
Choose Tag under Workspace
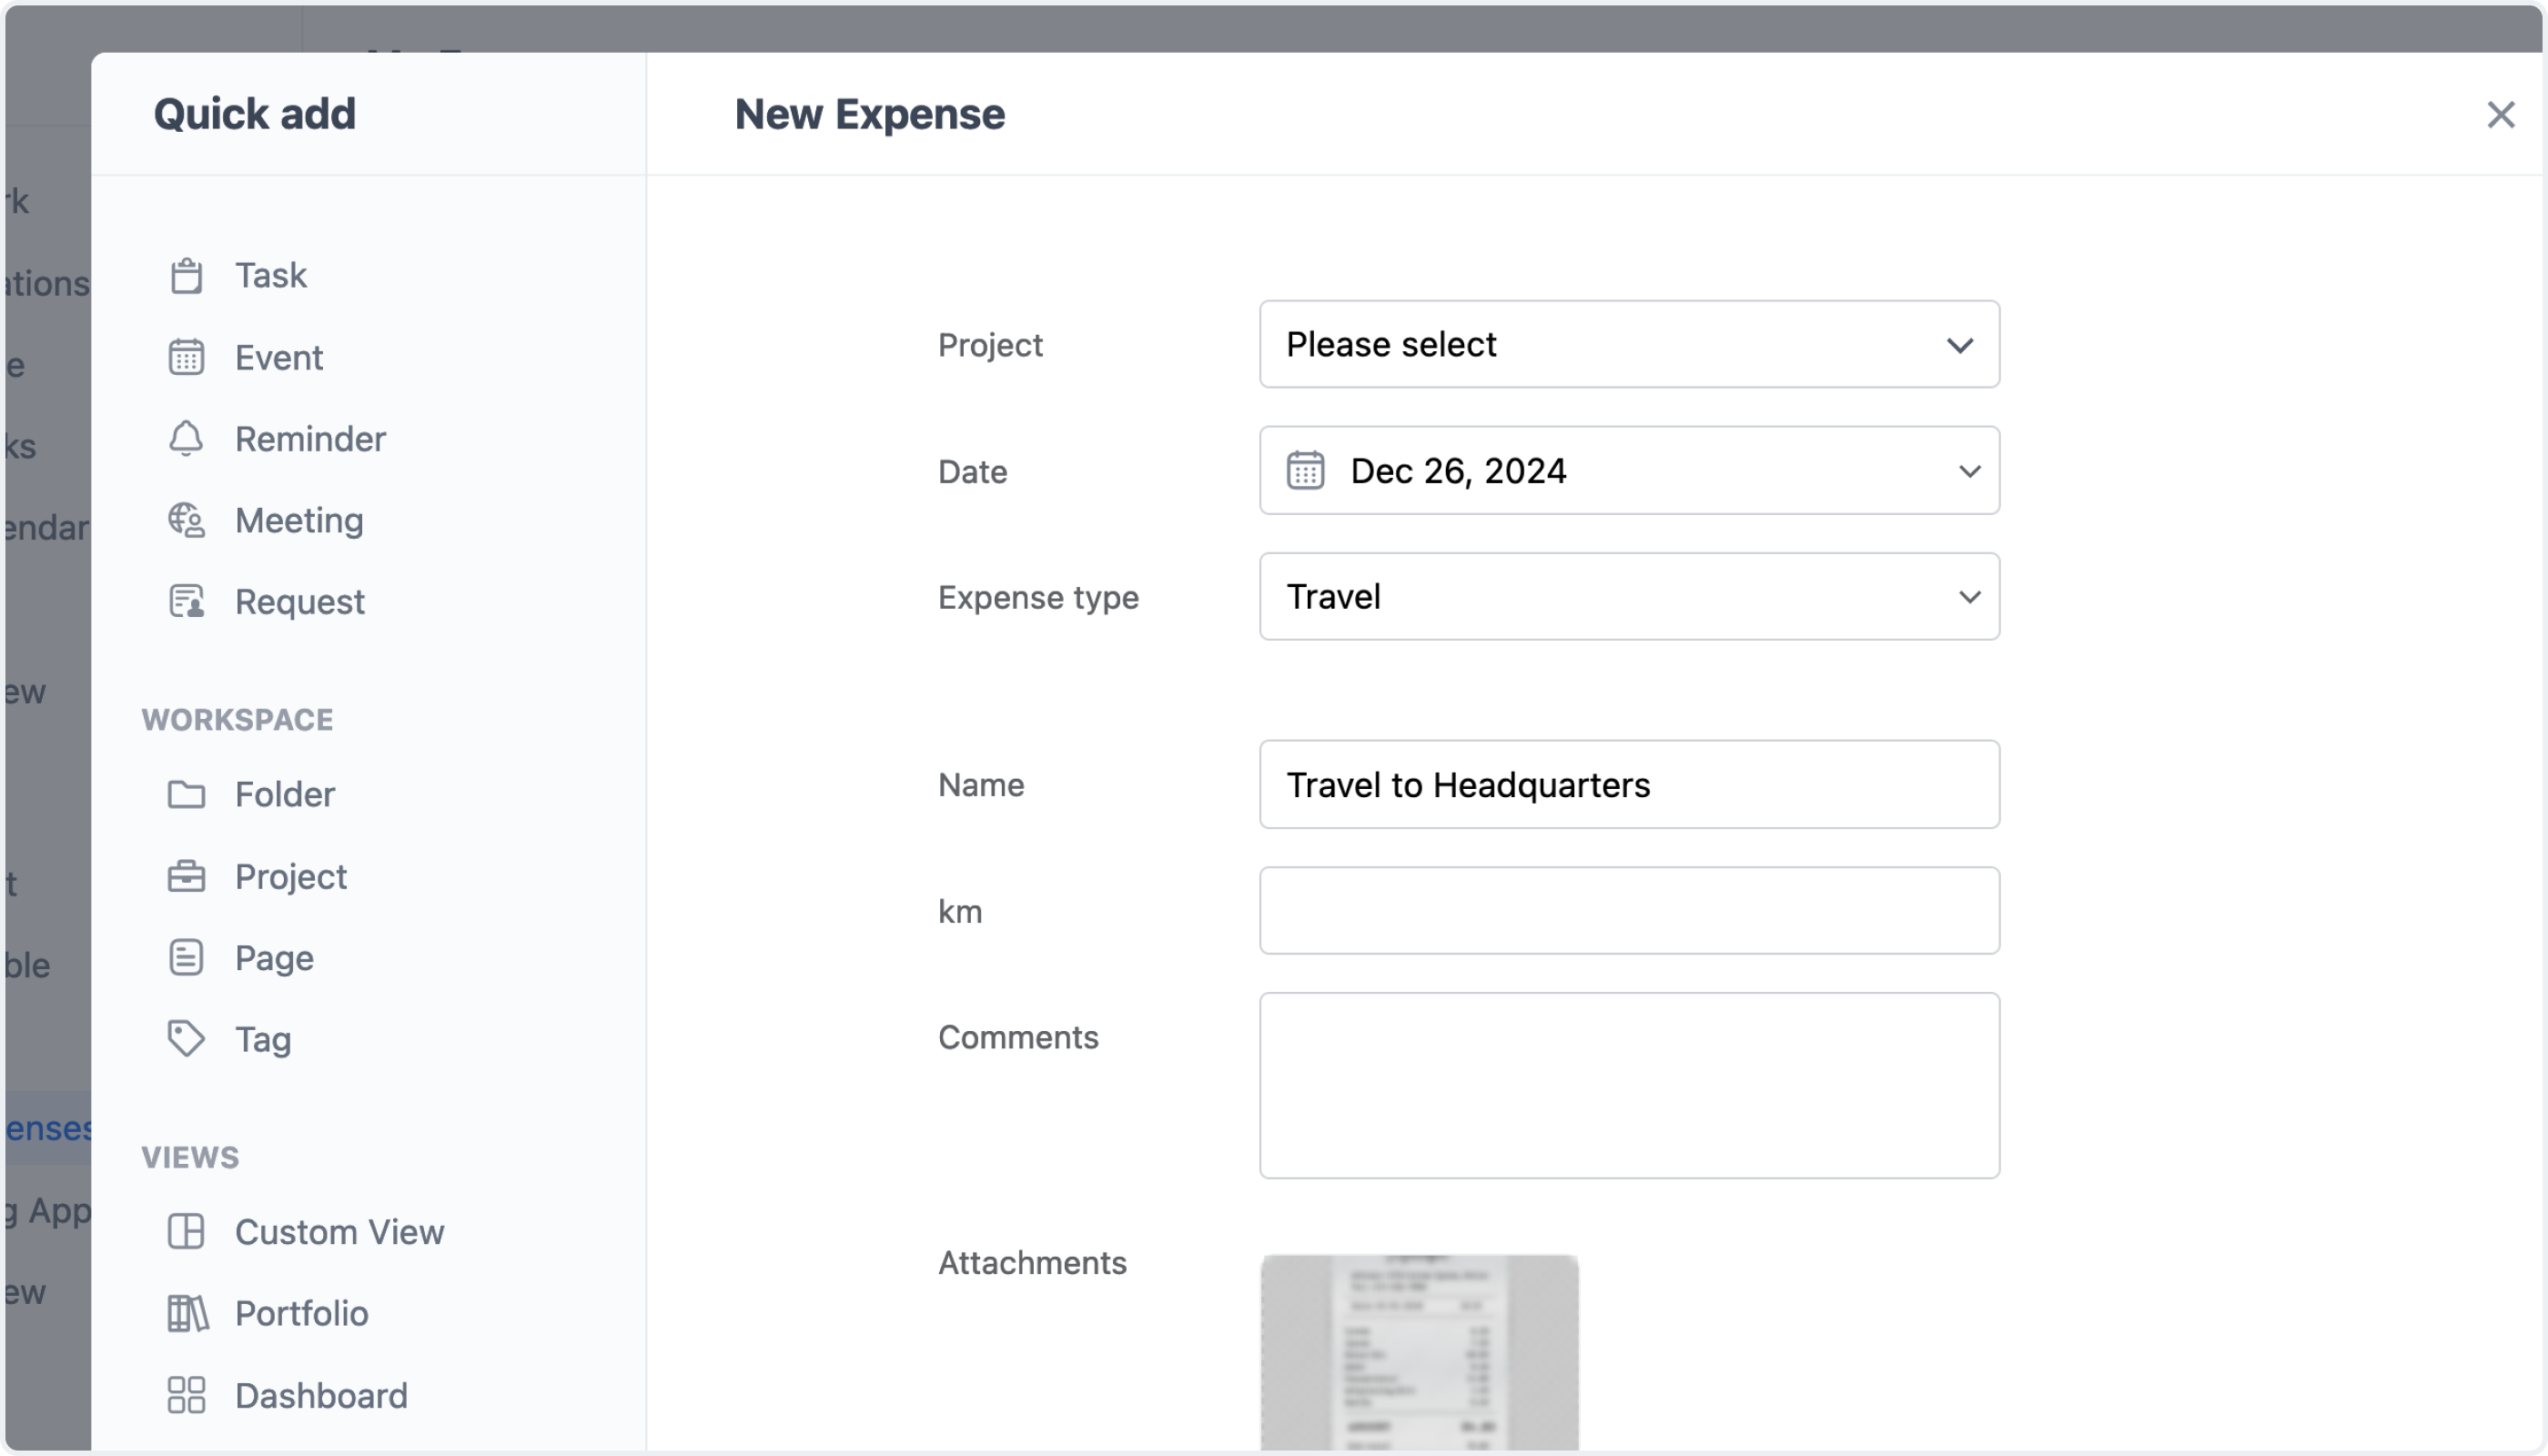[263, 1039]
